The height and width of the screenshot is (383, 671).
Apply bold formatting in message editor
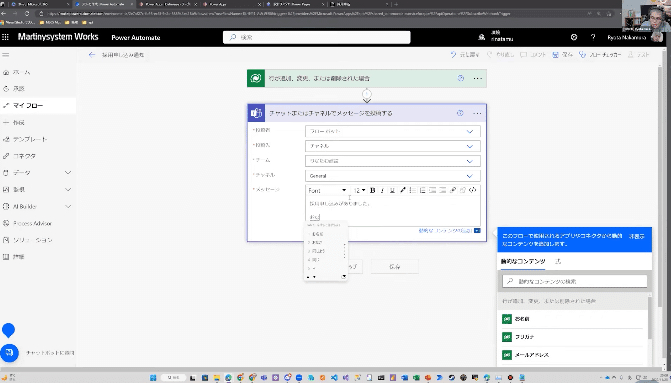[x=372, y=190]
